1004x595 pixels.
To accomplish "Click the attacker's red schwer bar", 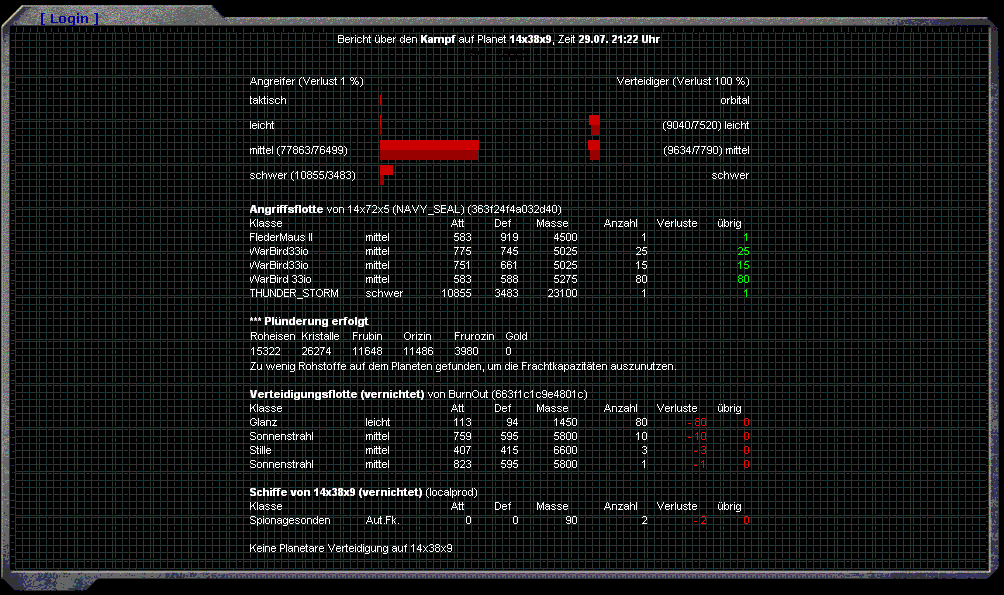I will point(386,172).
